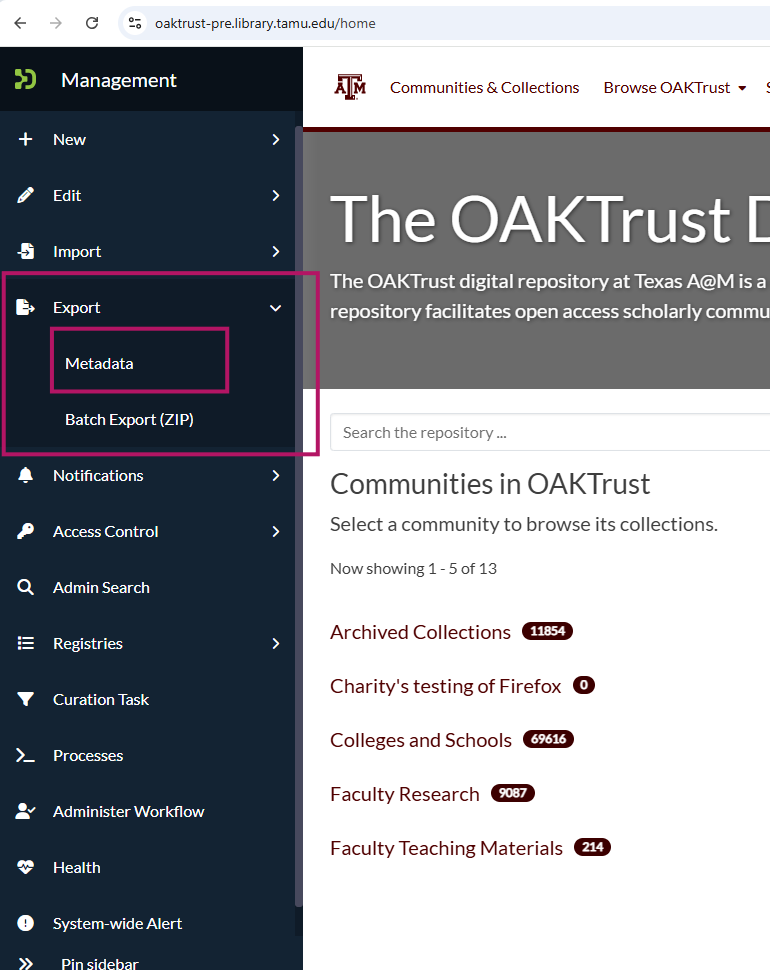This screenshot has height=970, width=770.
Task: Click the bell icon for Notifications
Action: coord(26,476)
